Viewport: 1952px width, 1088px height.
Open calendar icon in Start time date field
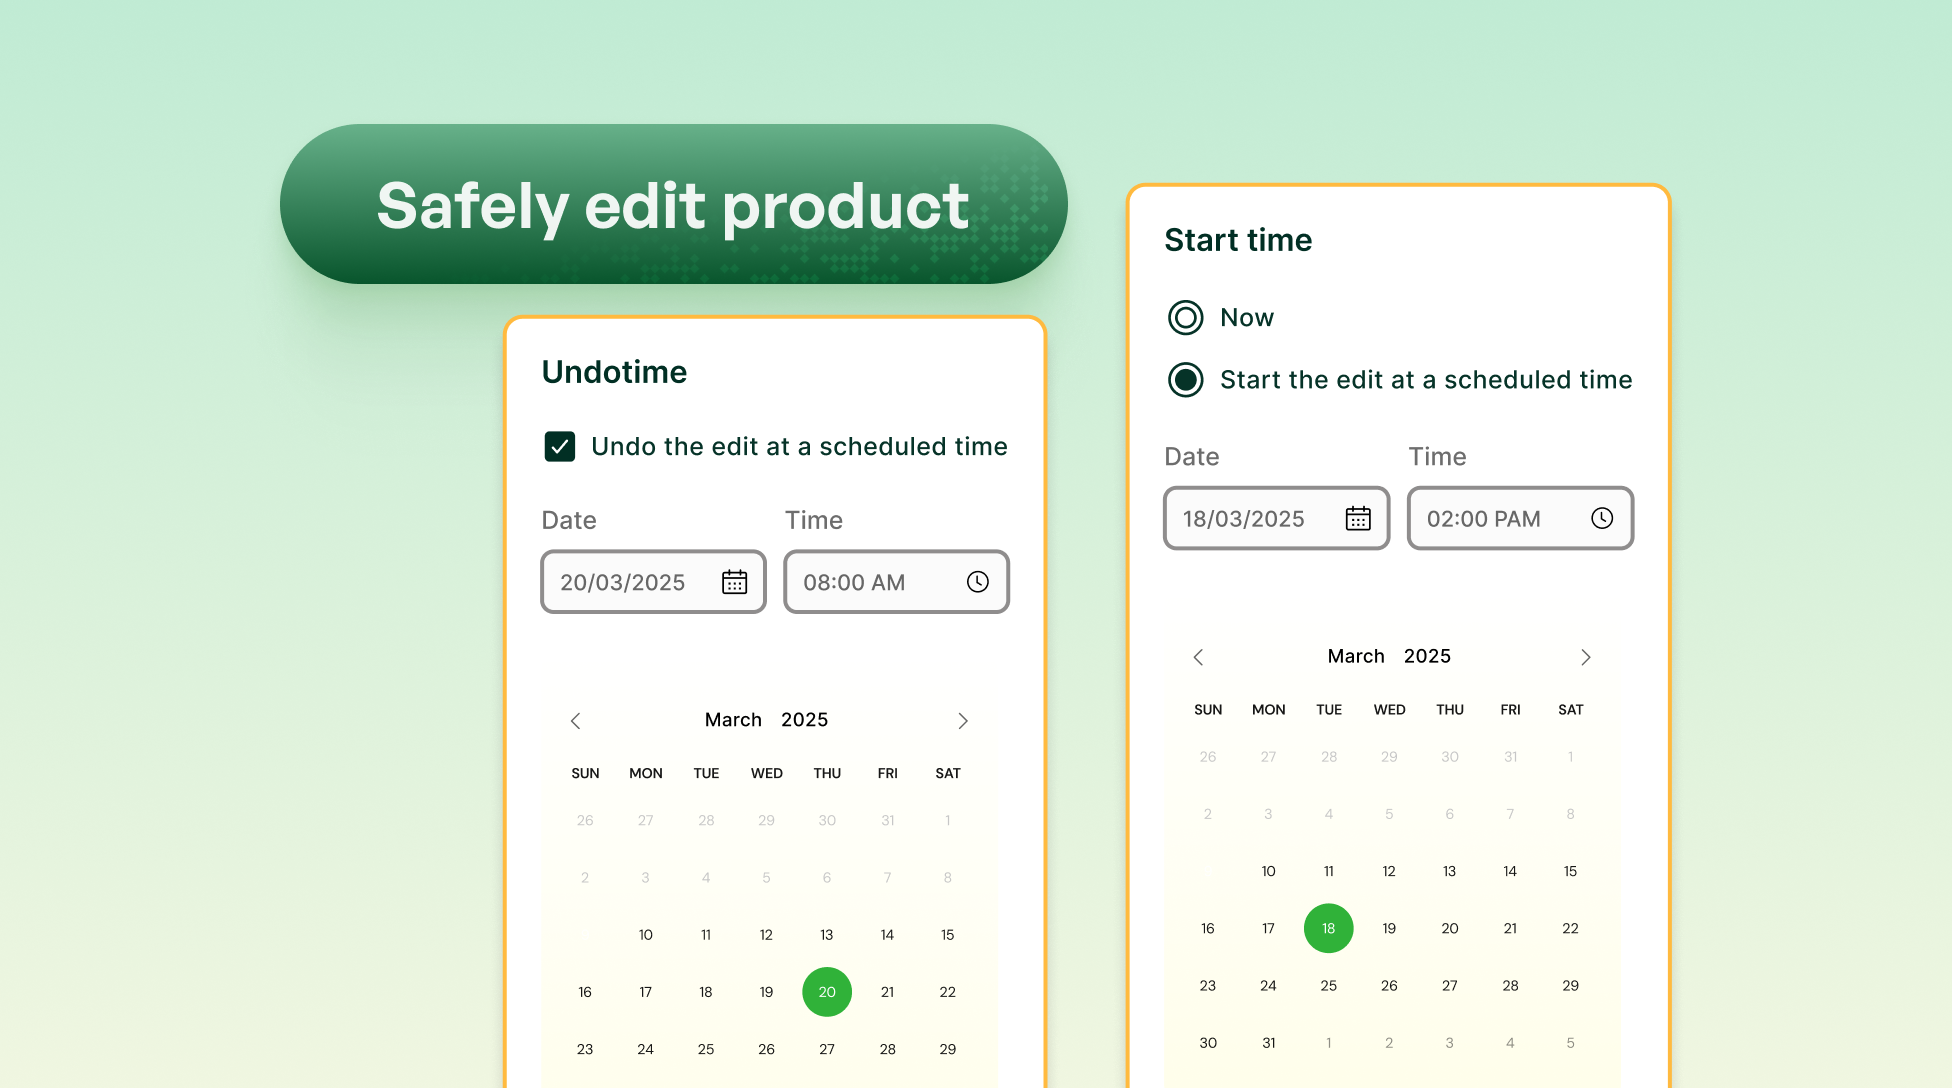(1357, 518)
